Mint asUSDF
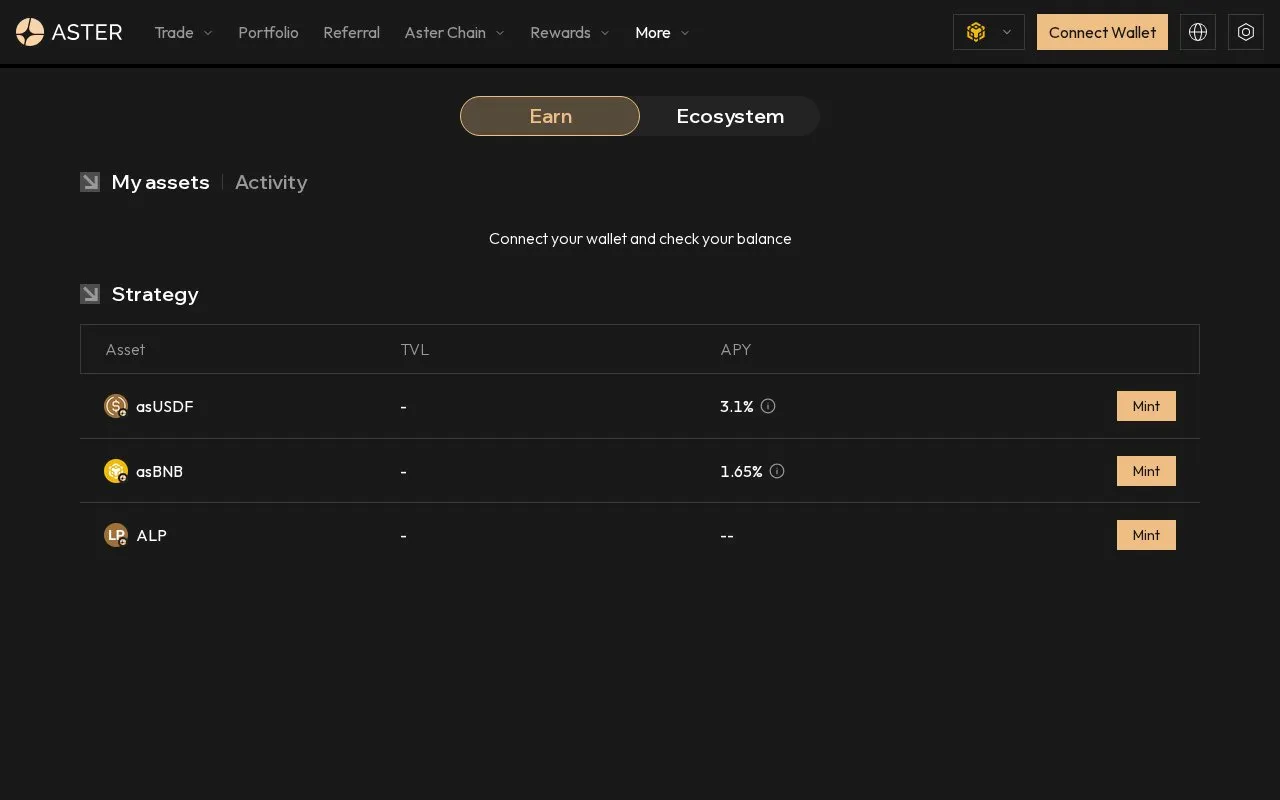 pos(1146,406)
